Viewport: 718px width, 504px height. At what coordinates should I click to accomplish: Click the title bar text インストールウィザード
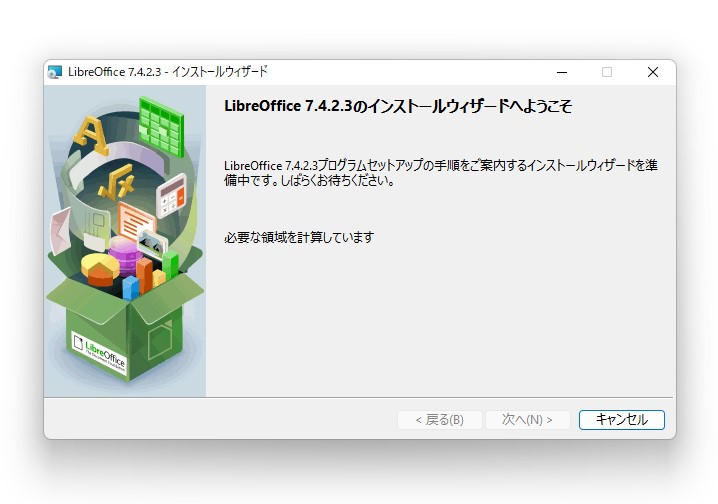(x=219, y=72)
